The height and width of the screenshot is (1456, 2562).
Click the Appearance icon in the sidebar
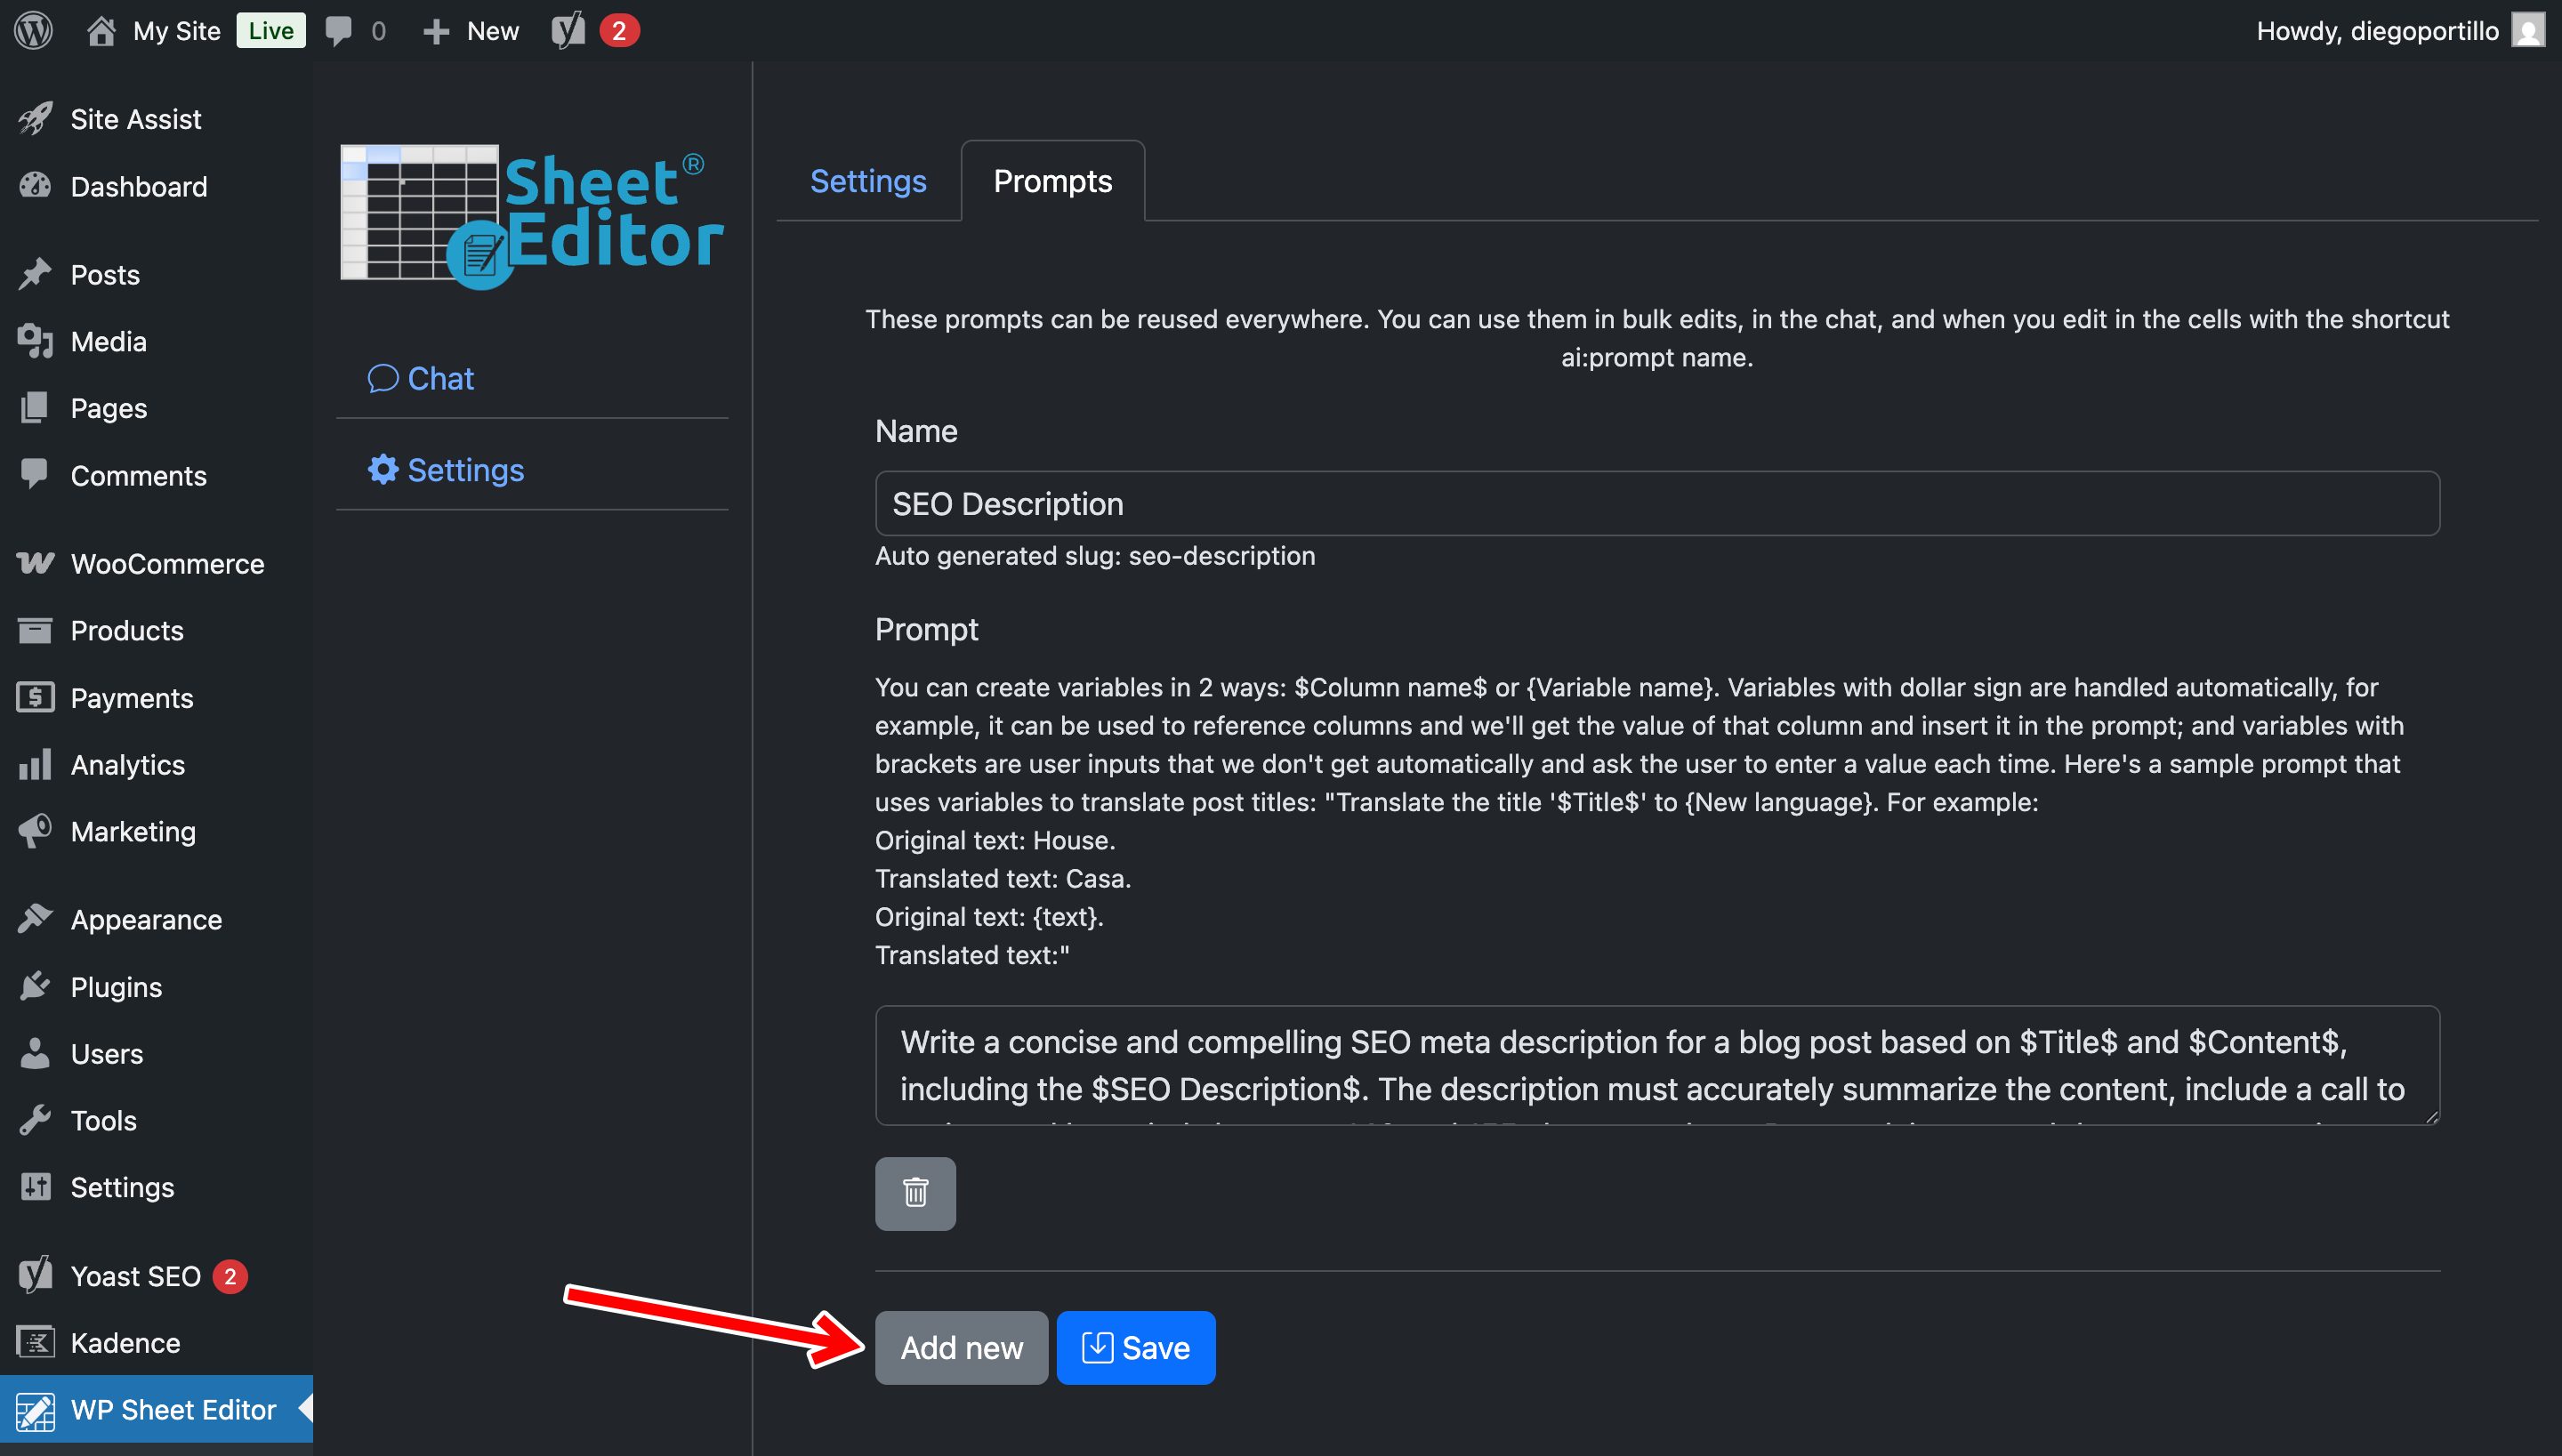(x=36, y=919)
